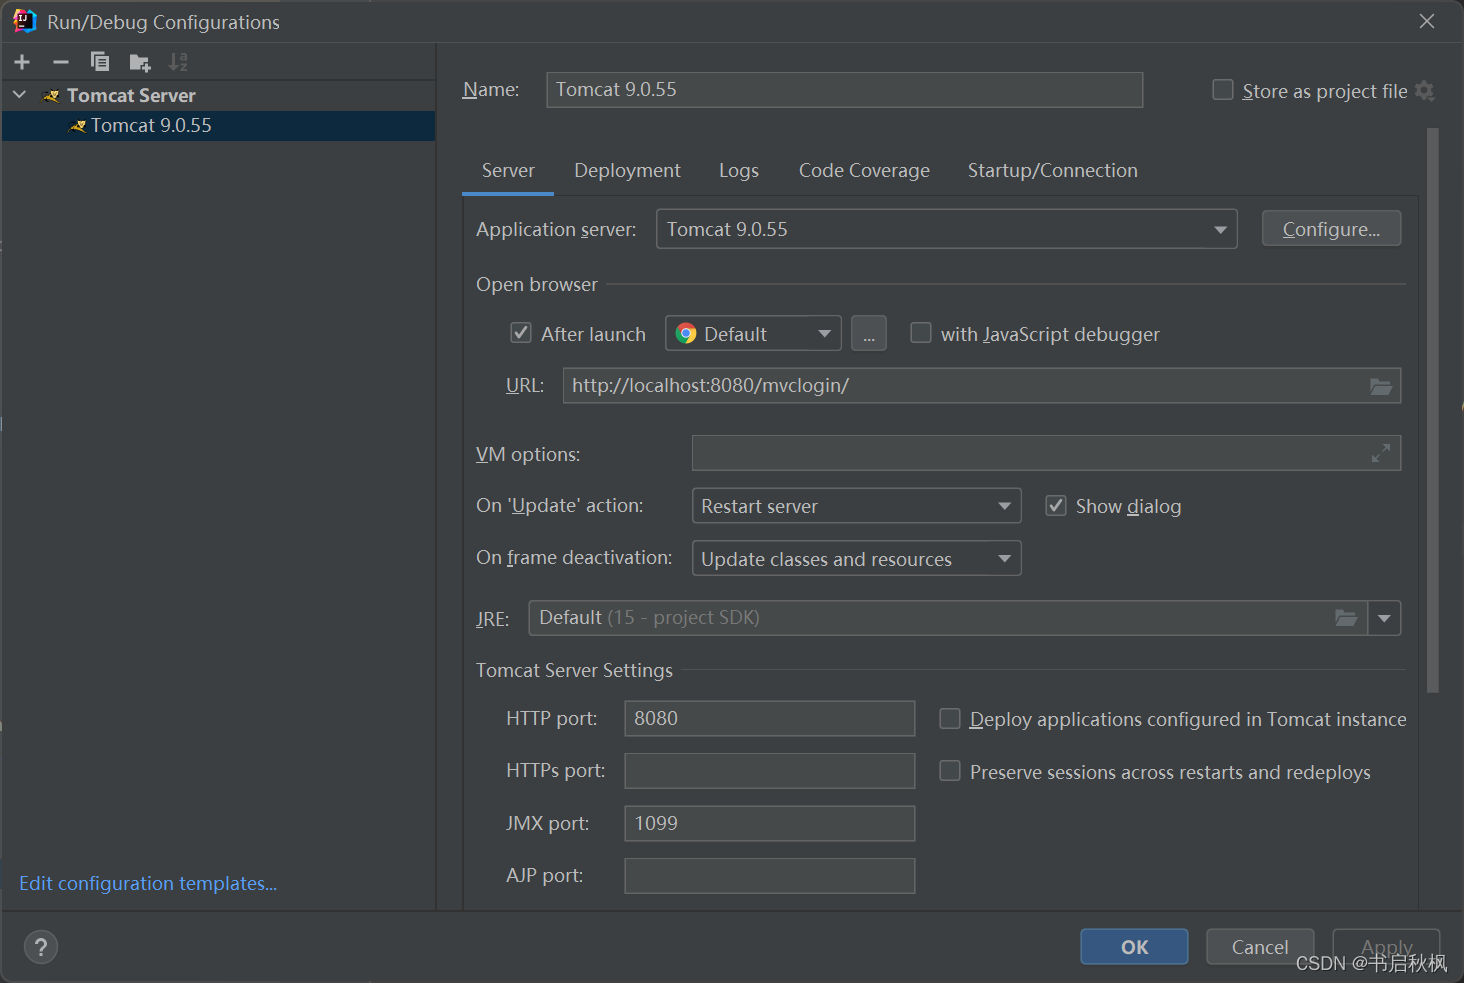Toggle the Store as project file checkbox
The height and width of the screenshot is (983, 1464).
(1222, 90)
